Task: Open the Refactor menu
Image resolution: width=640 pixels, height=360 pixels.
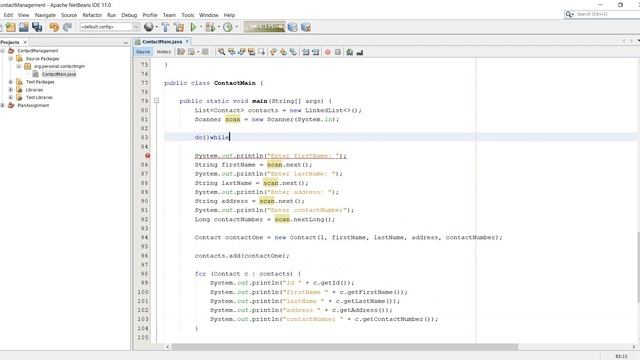Action: tap(92, 15)
